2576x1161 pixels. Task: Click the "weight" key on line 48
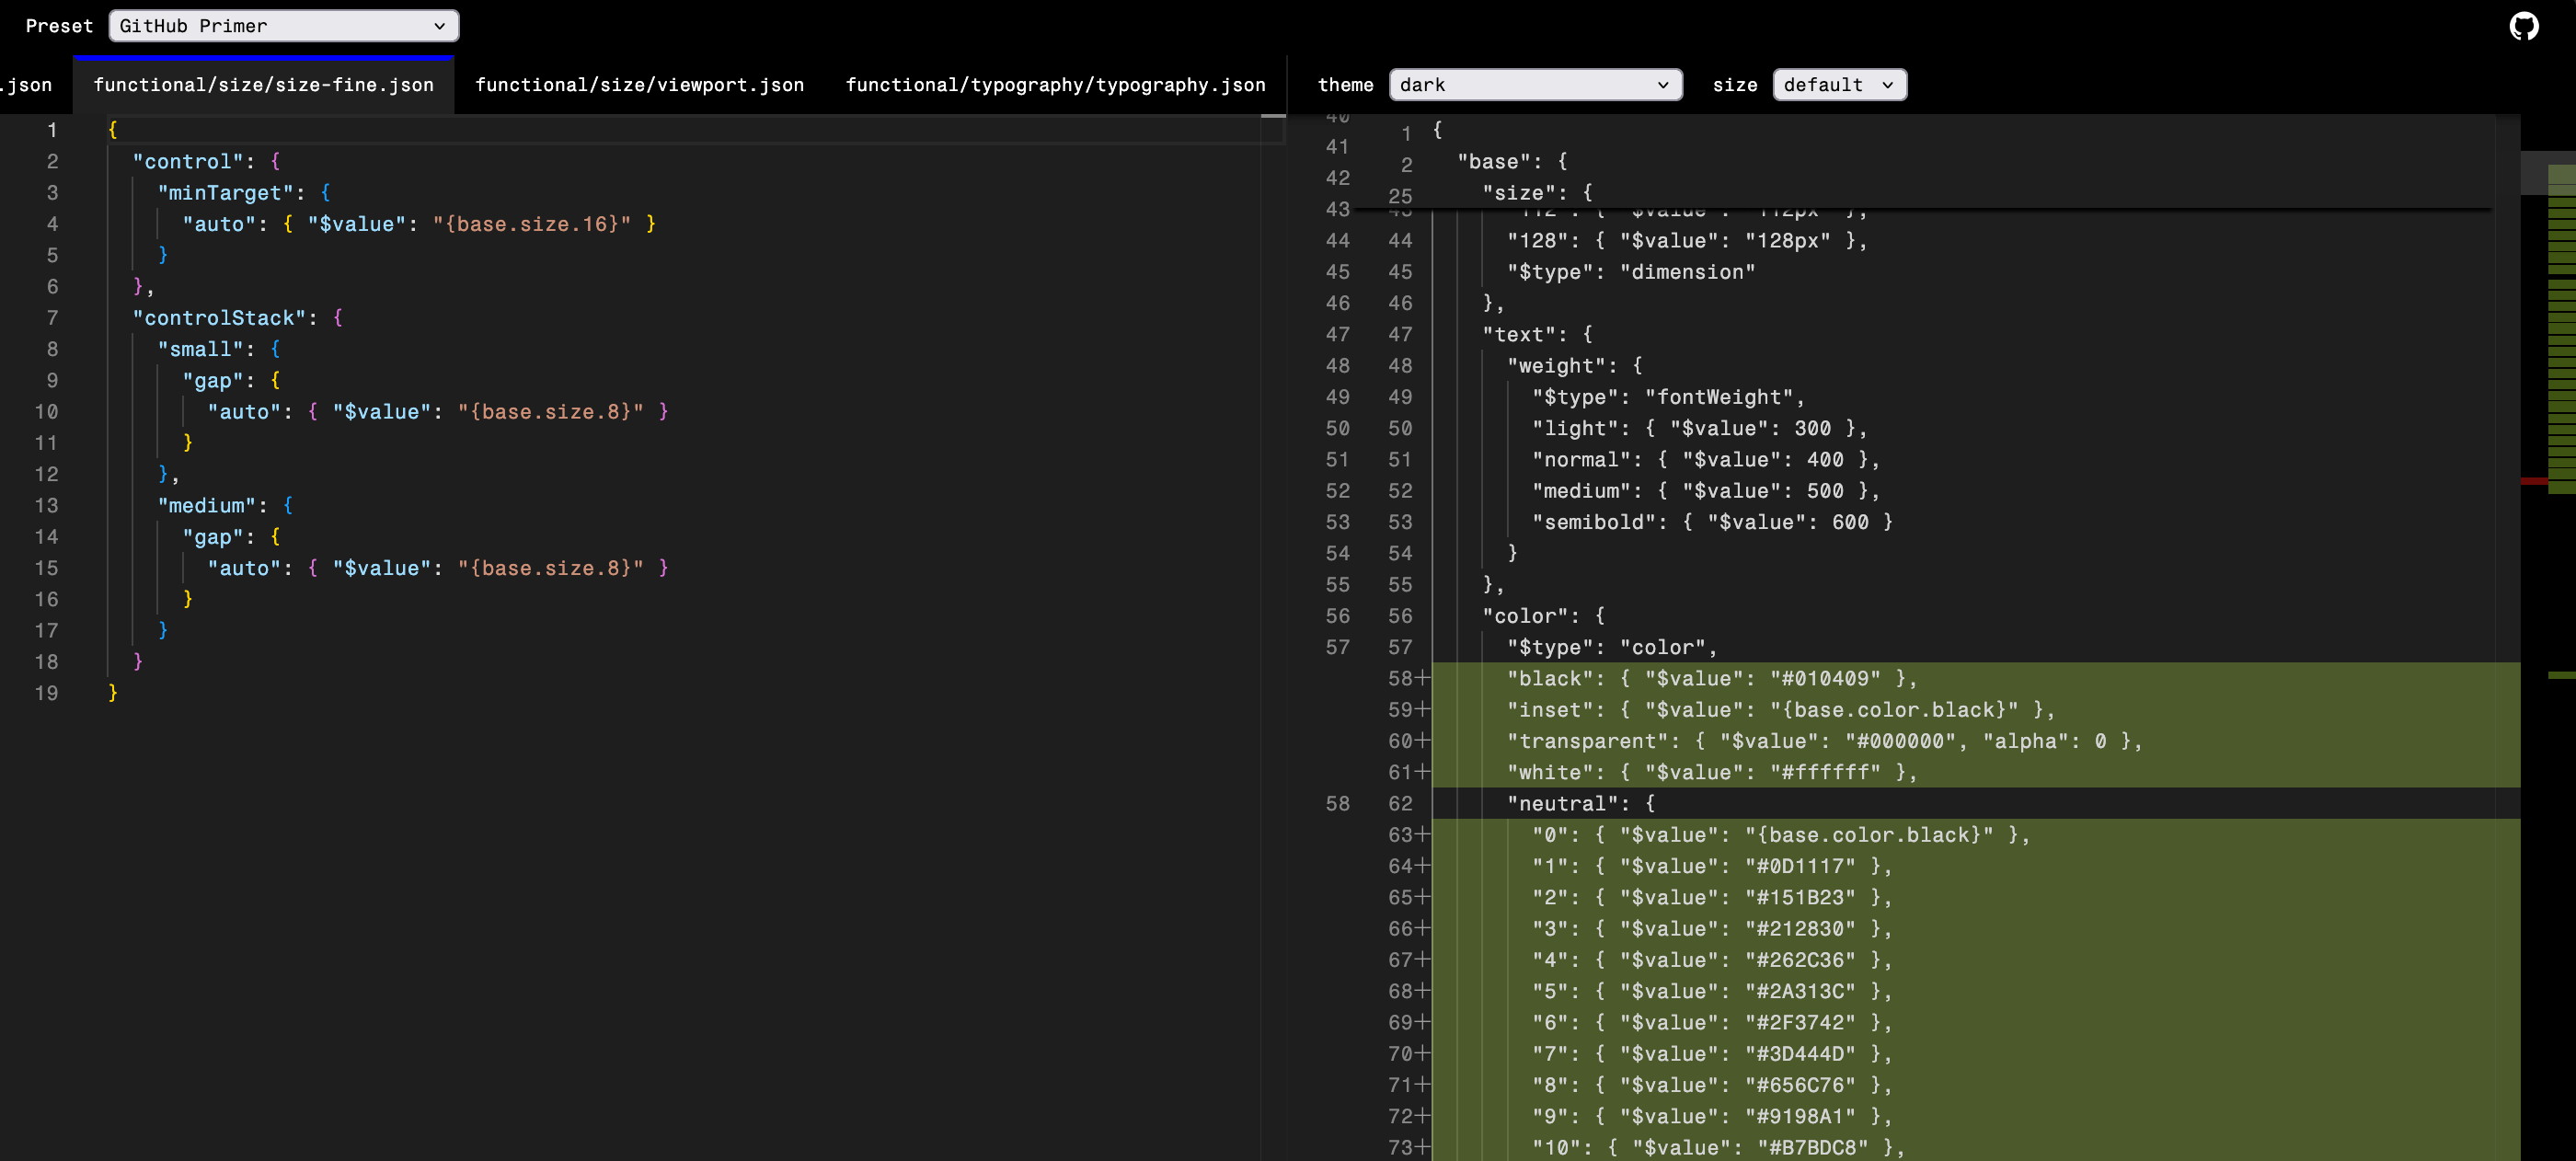[x=1557, y=366]
